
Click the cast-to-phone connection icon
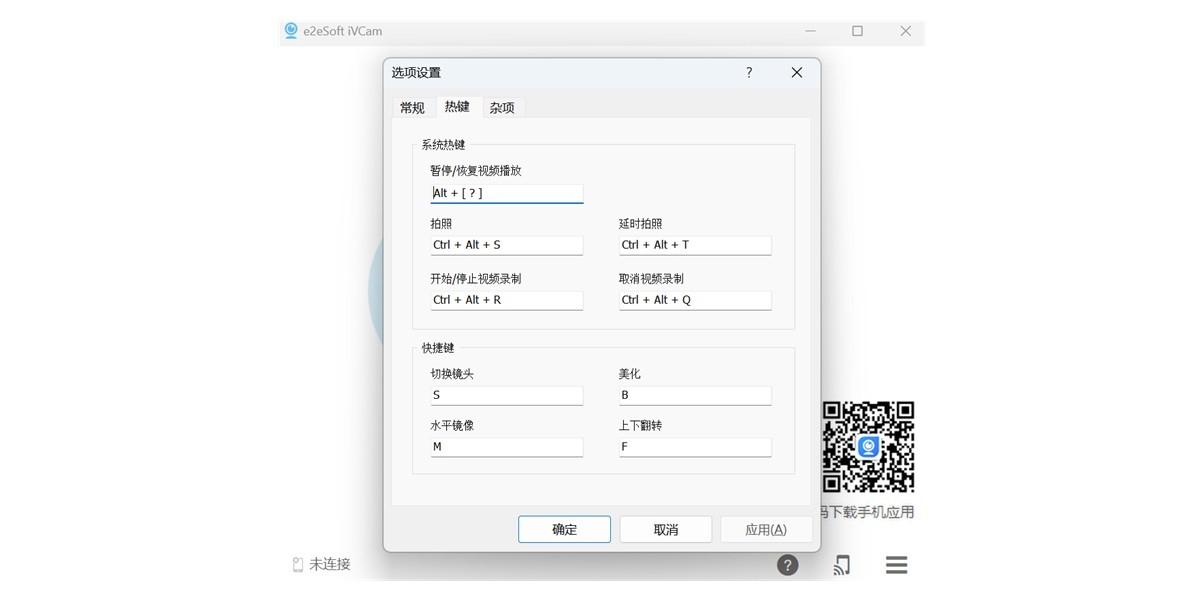click(x=841, y=564)
